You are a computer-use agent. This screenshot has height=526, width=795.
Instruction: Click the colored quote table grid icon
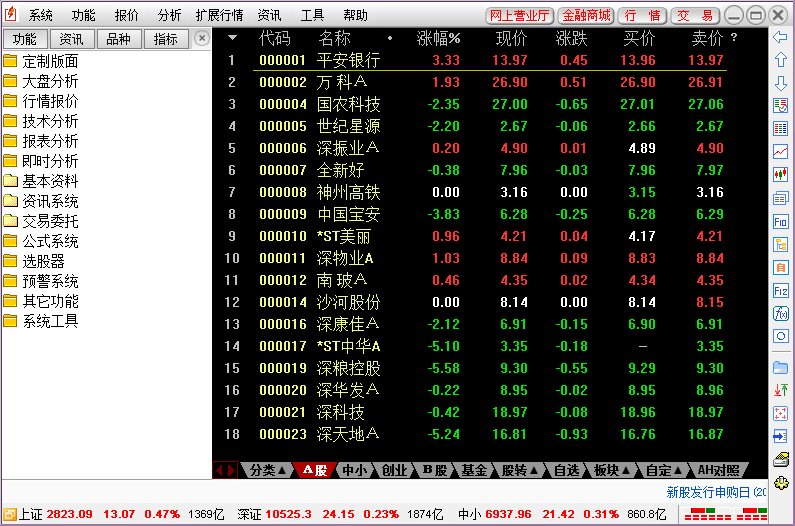pyautogui.click(x=780, y=128)
